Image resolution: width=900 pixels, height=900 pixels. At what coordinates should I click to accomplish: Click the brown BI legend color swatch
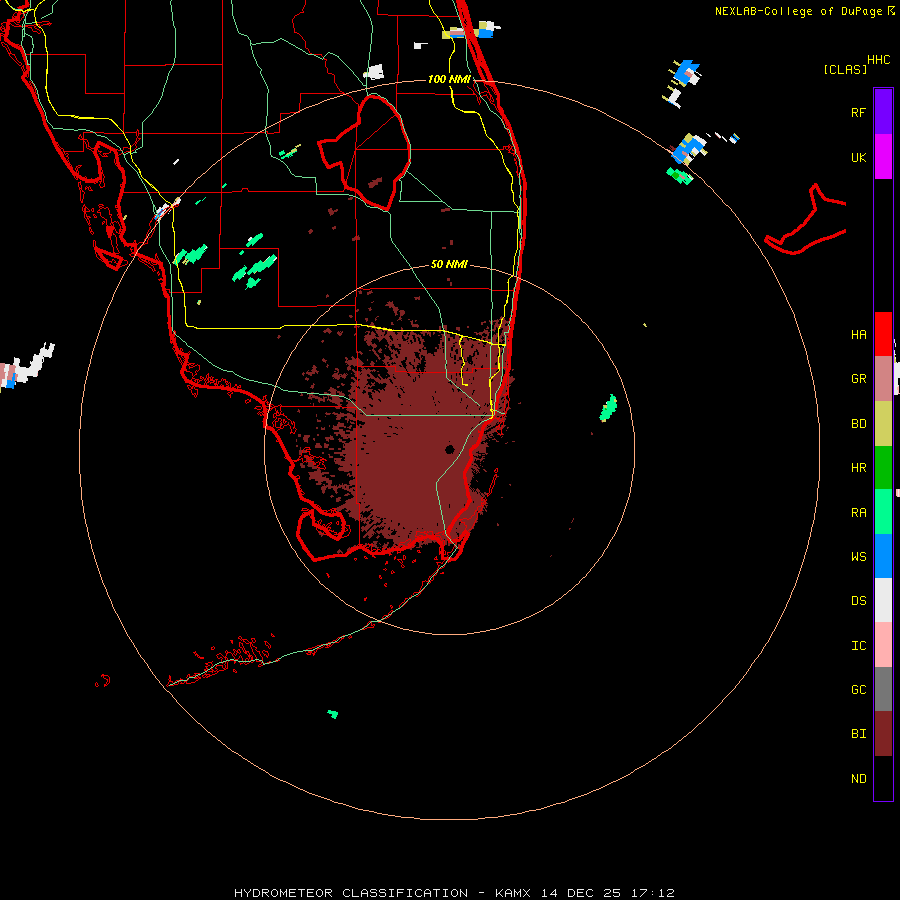click(x=883, y=734)
